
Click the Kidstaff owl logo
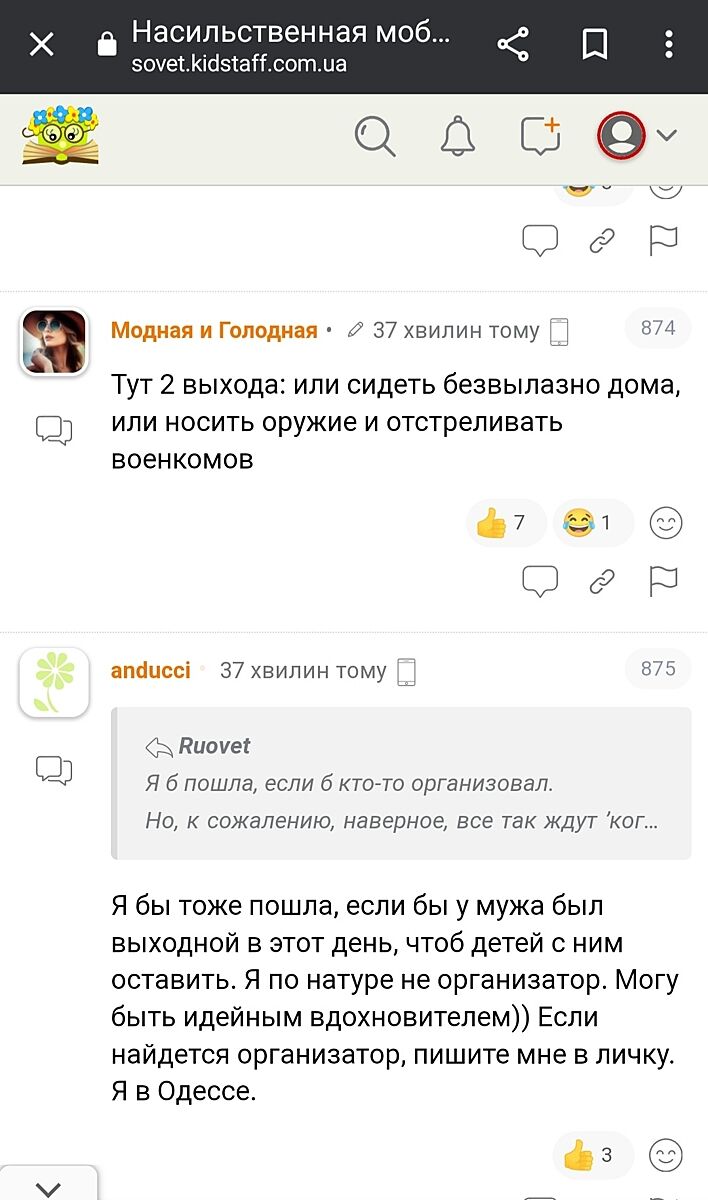61,136
